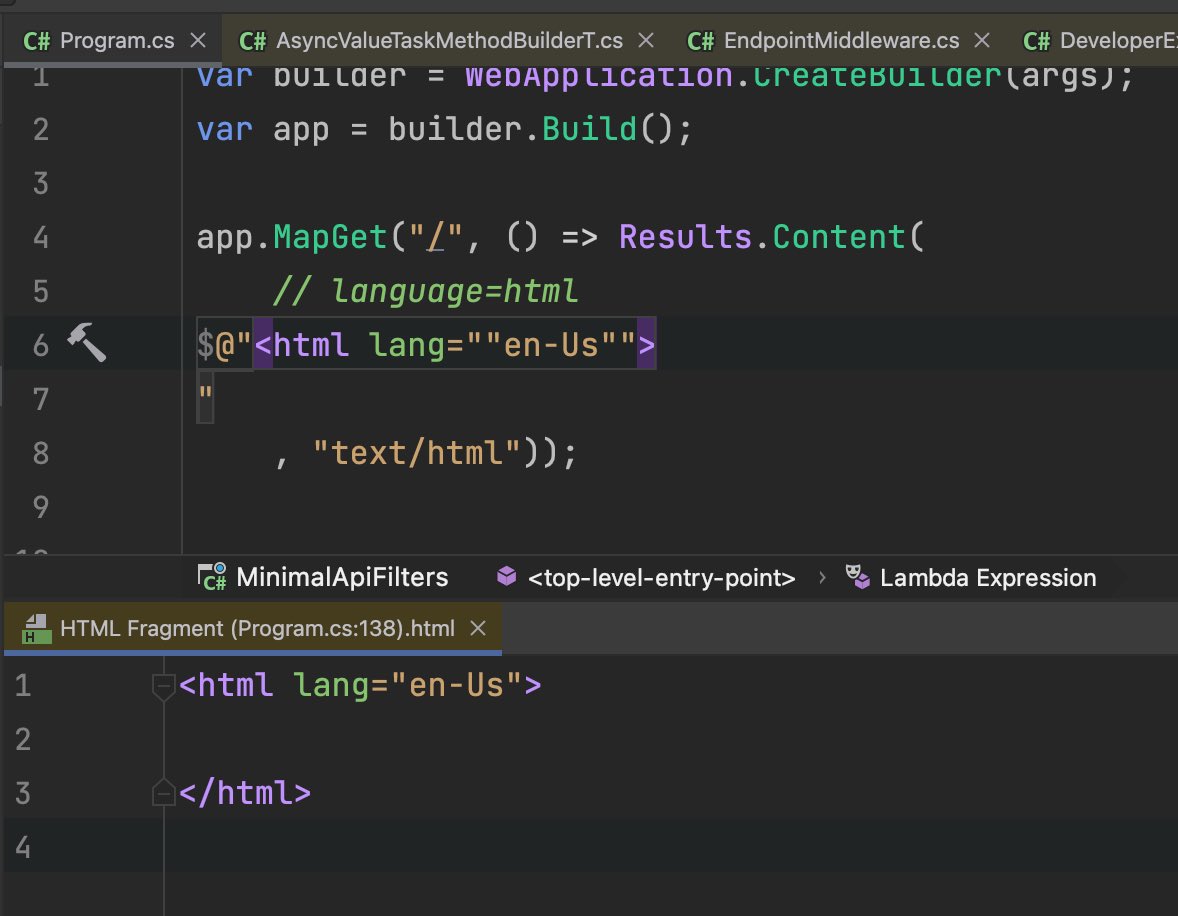Screen dimensions: 1178x916
Task: Select top-level-entry-point breadcrumb
Action: [x=661, y=578]
